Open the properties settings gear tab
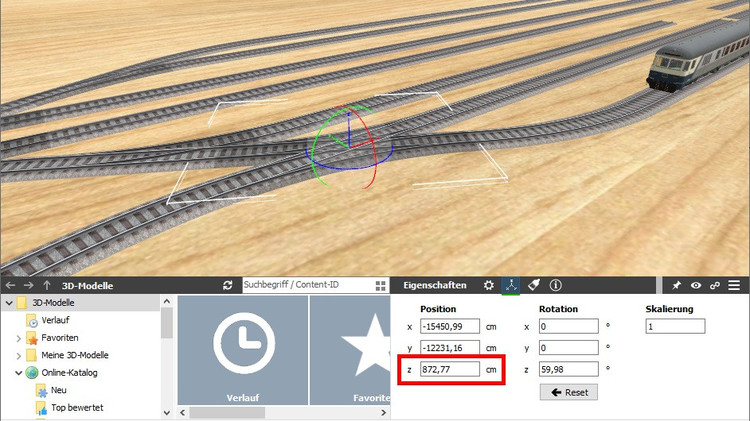Screen dimensions: 750x421 click(488, 285)
